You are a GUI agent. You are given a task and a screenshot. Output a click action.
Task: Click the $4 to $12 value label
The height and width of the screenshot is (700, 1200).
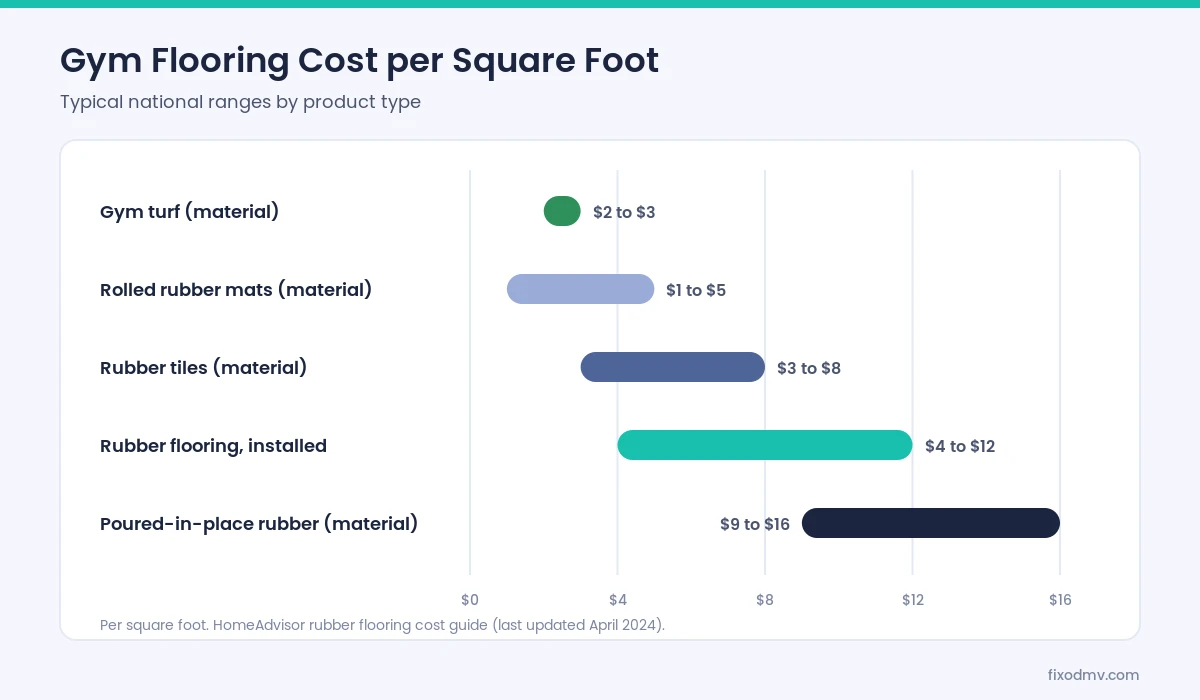tap(960, 446)
